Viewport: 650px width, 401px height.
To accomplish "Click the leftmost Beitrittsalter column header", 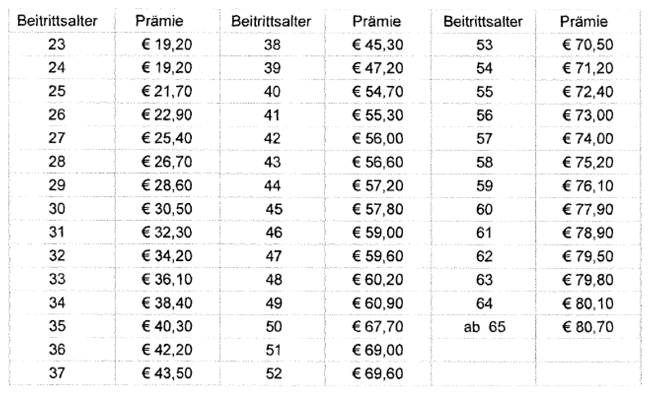I will coord(56,21).
